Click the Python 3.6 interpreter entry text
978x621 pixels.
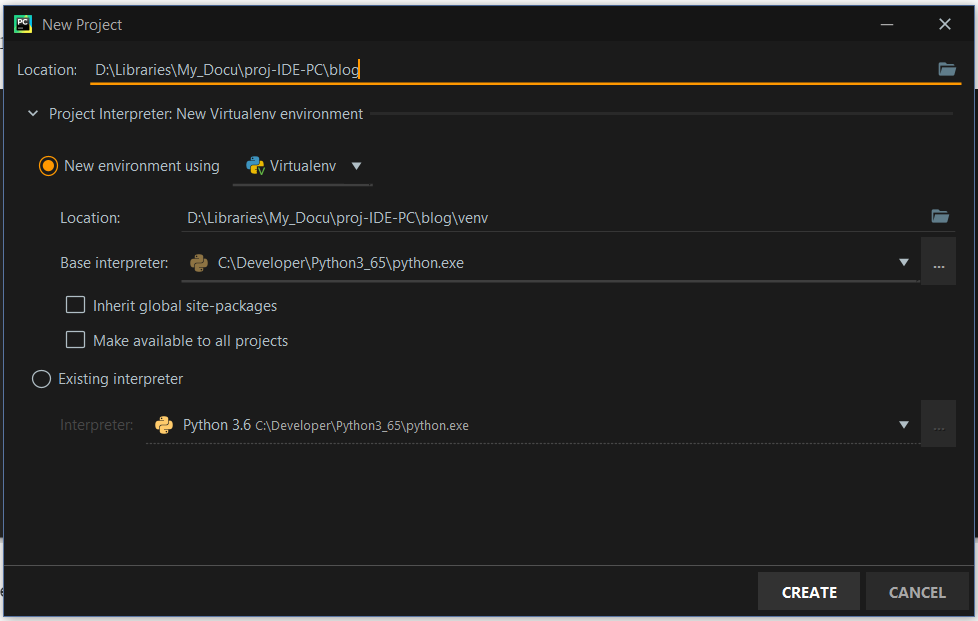click(326, 425)
